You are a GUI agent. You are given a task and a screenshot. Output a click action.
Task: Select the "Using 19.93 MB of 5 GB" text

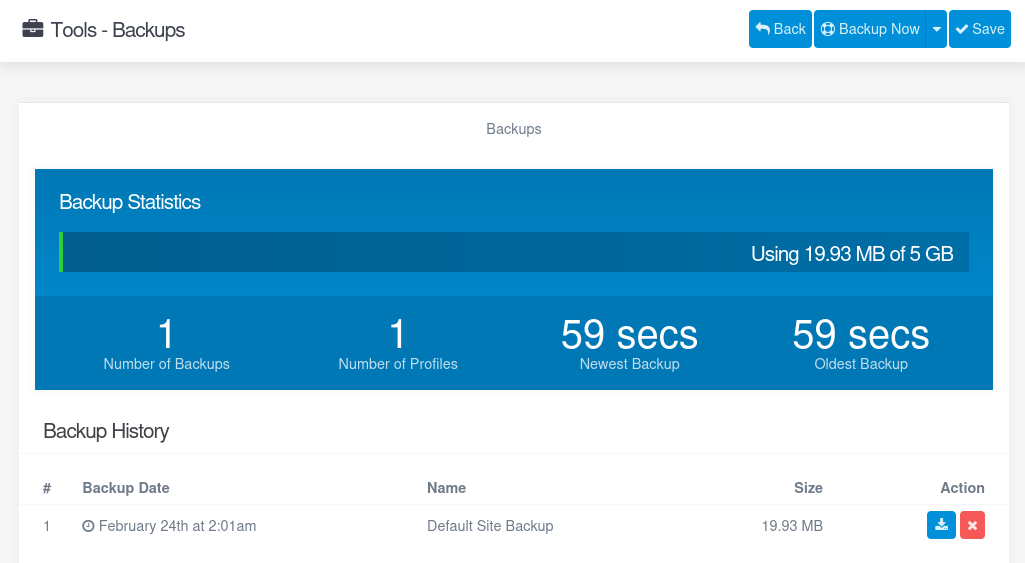(x=852, y=254)
